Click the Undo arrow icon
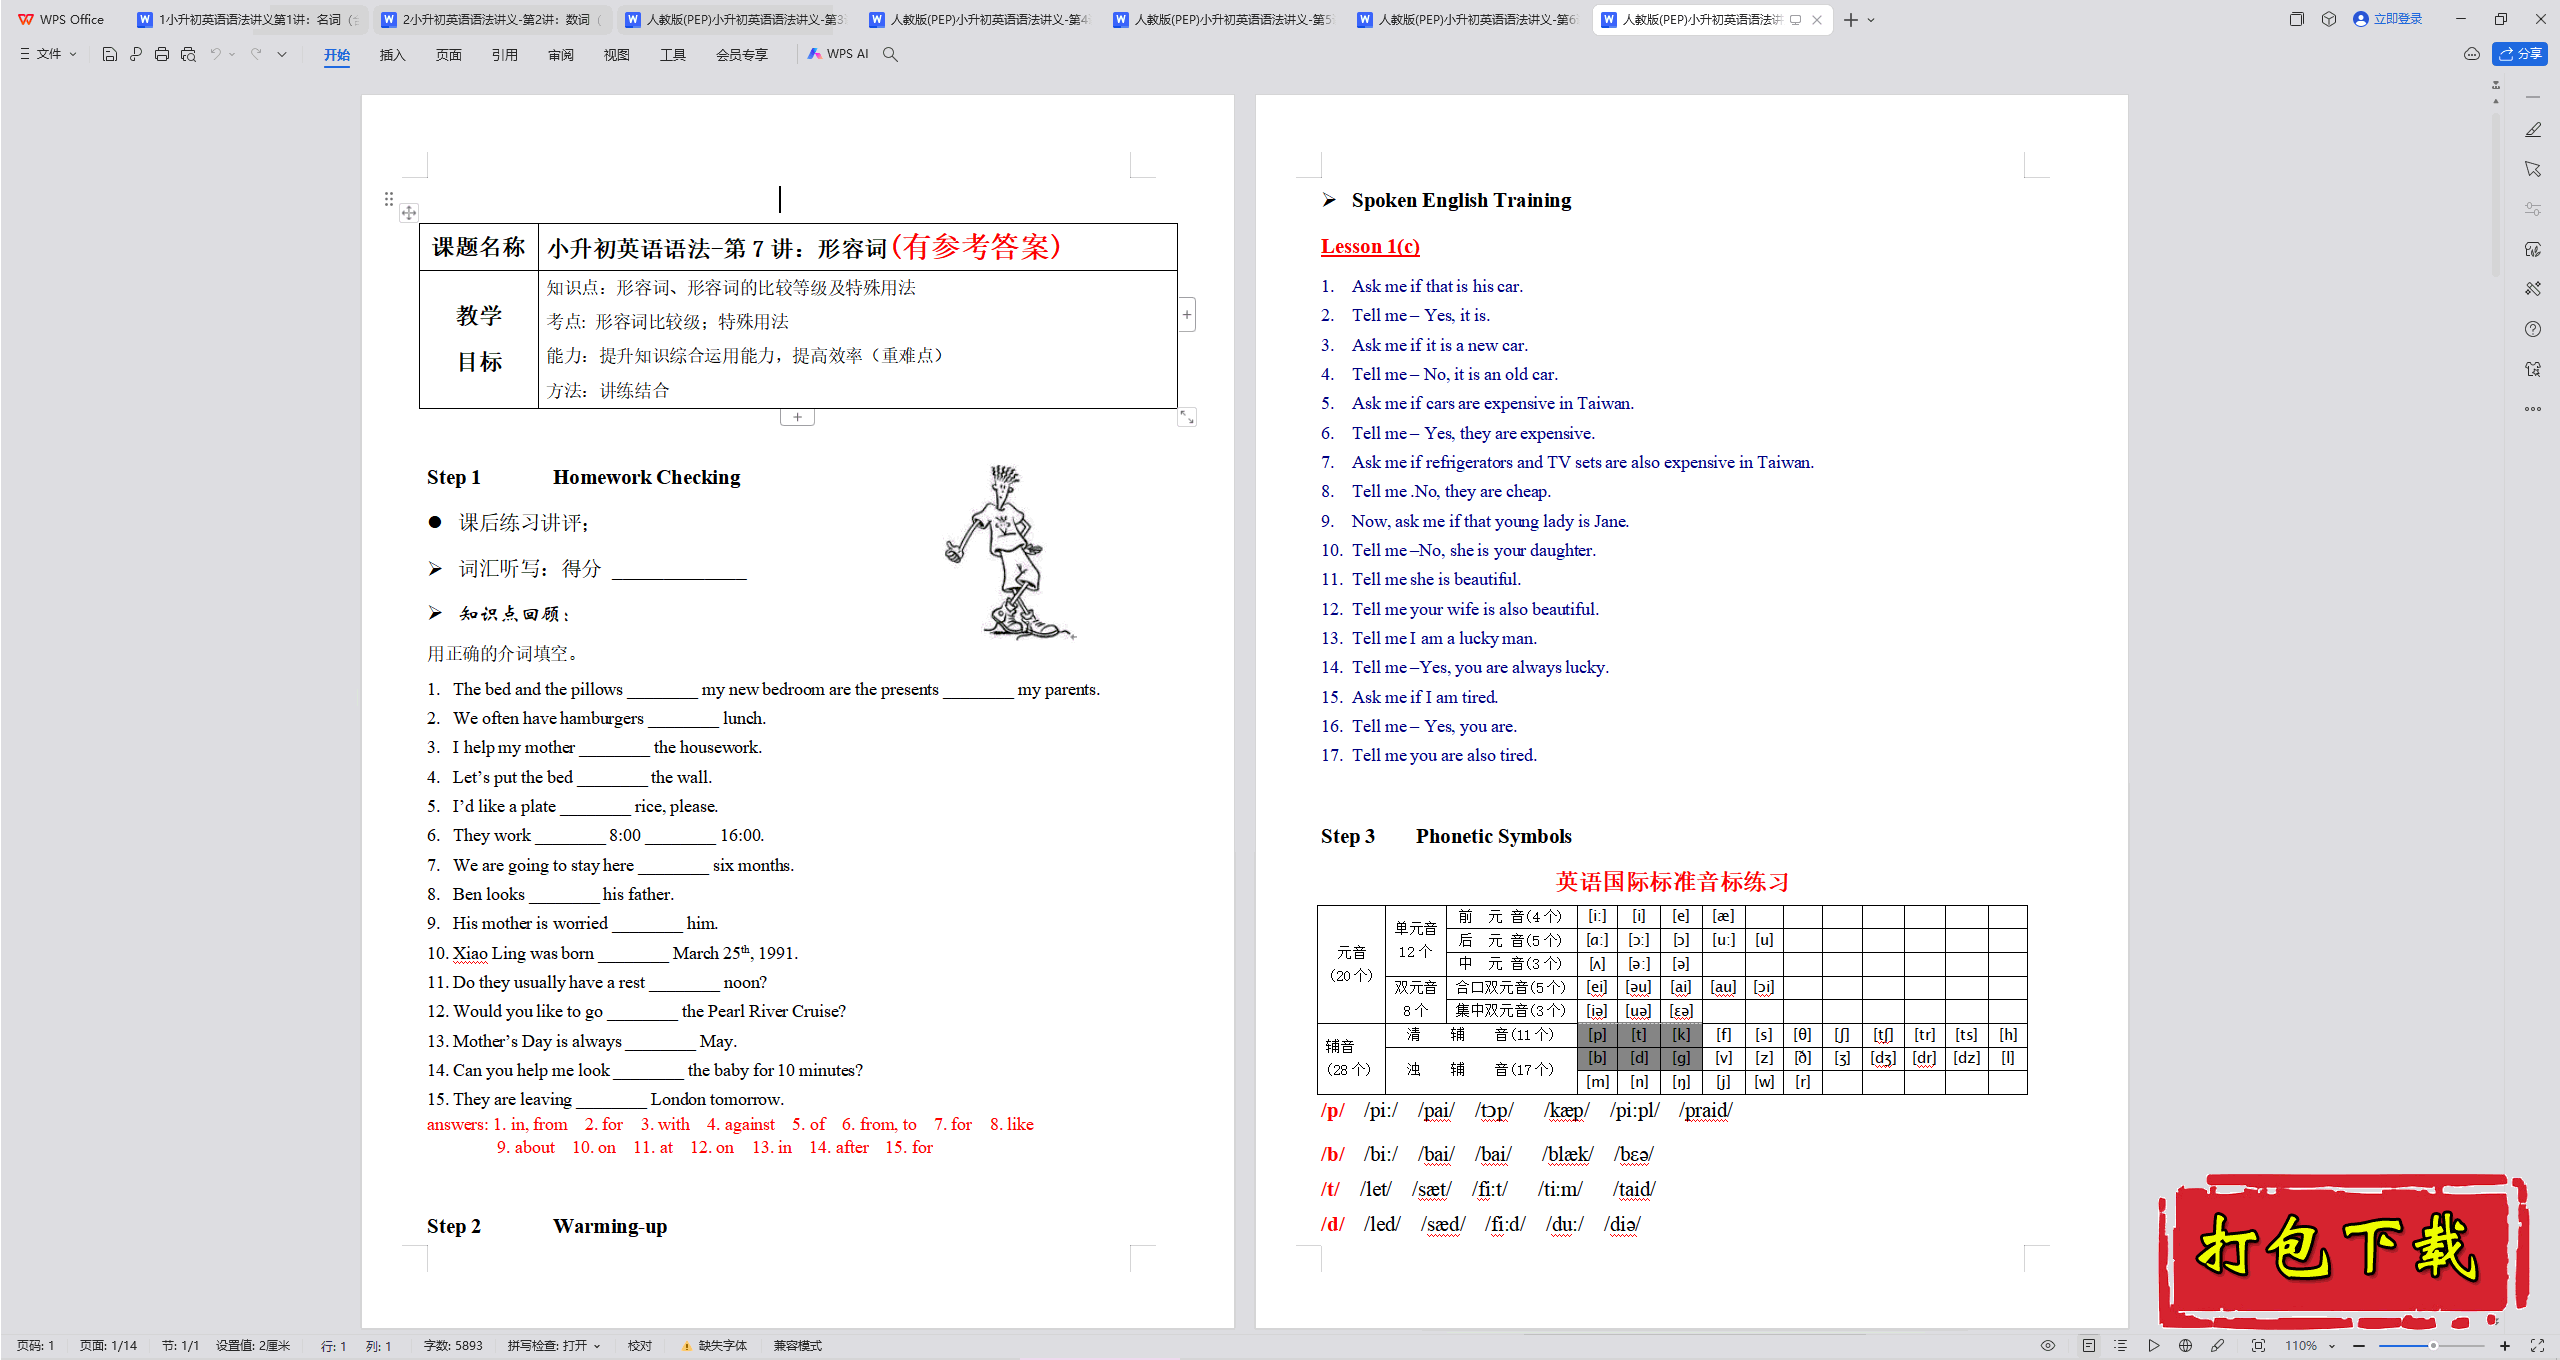This screenshot has width=2560, height=1360. 215,54
